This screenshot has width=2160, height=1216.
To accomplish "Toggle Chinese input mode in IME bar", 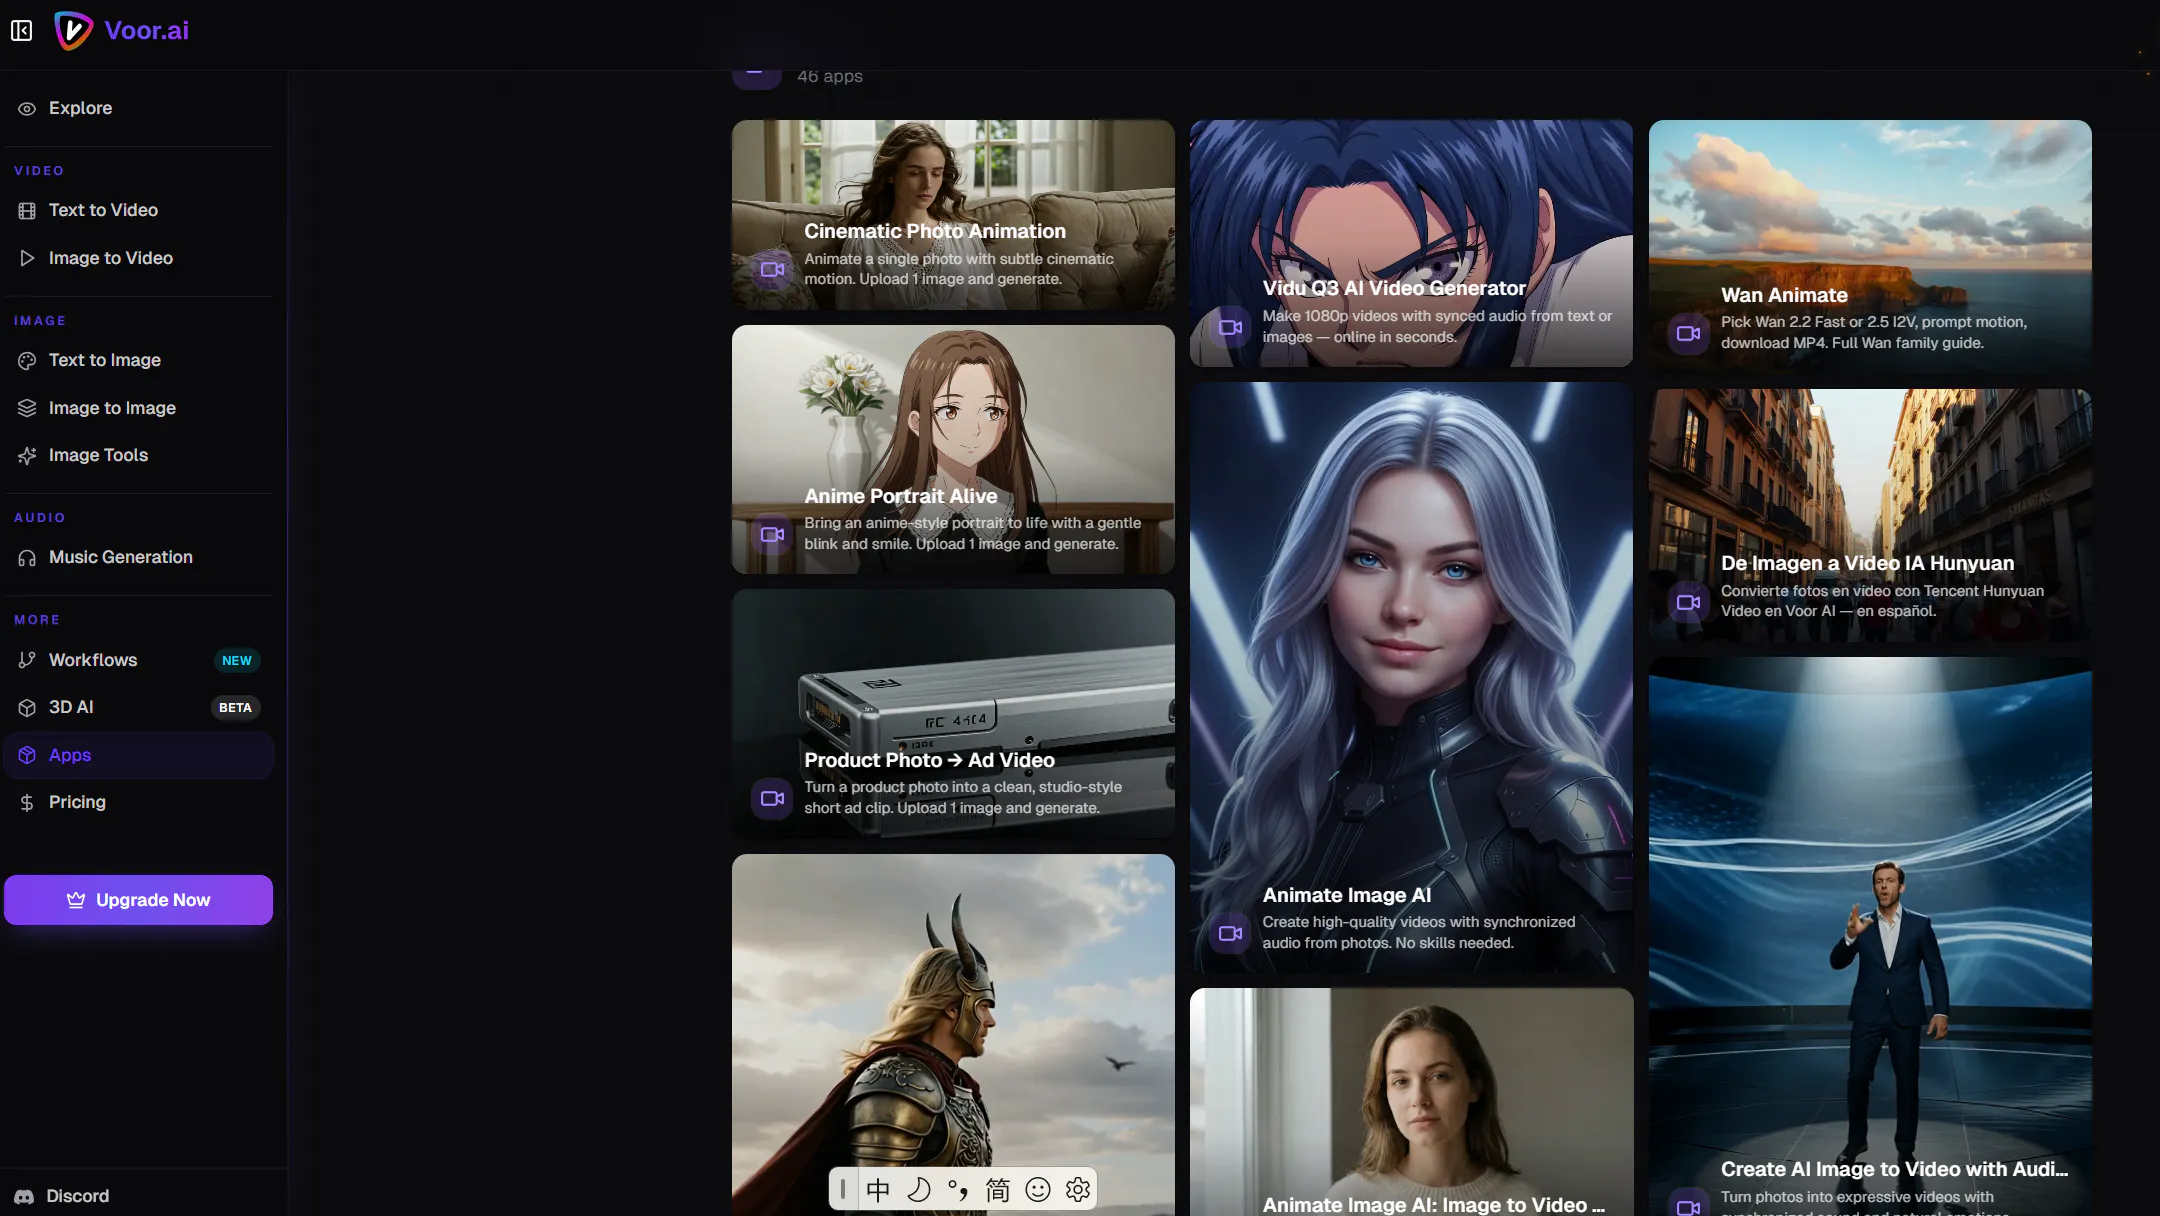I will pyautogui.click(x=878, y=1189).
